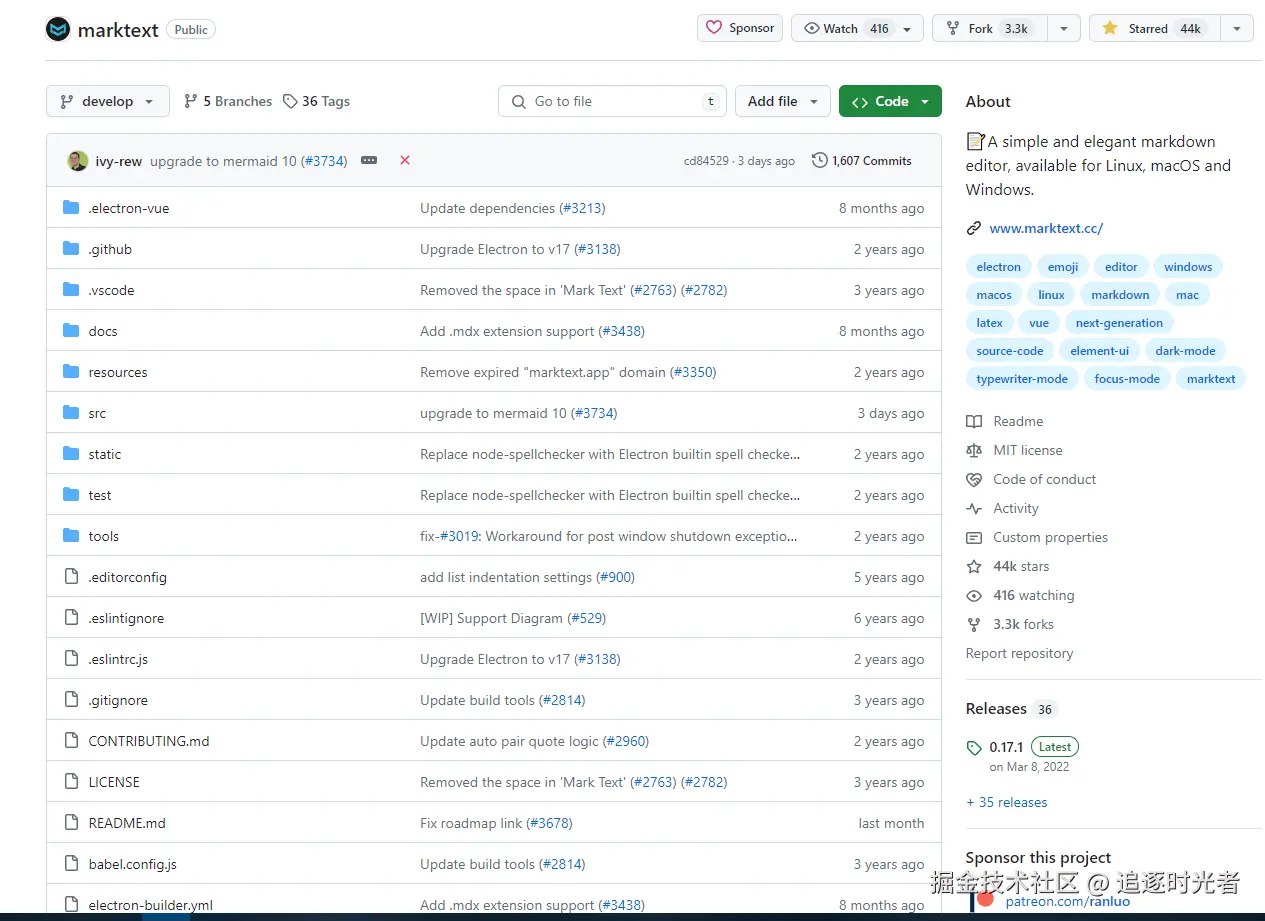Screen dimensions: 1265x921
Task: Click the marktext logo icon
Action: [58, 29]
